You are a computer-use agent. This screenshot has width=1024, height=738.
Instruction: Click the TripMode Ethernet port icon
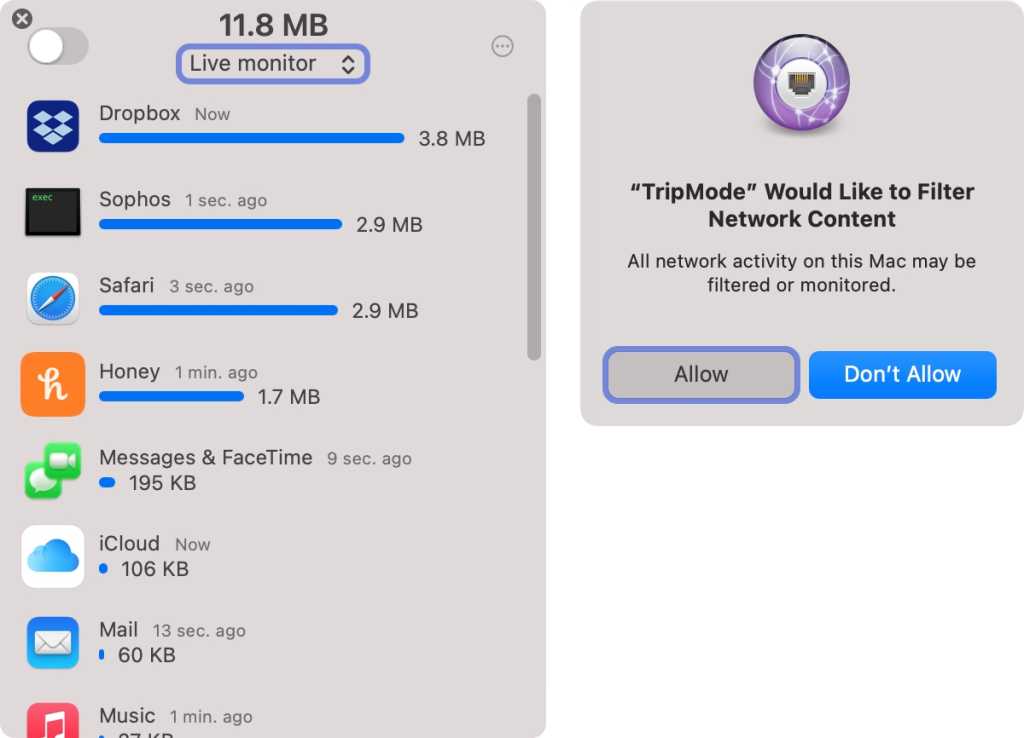coord(801,84)
